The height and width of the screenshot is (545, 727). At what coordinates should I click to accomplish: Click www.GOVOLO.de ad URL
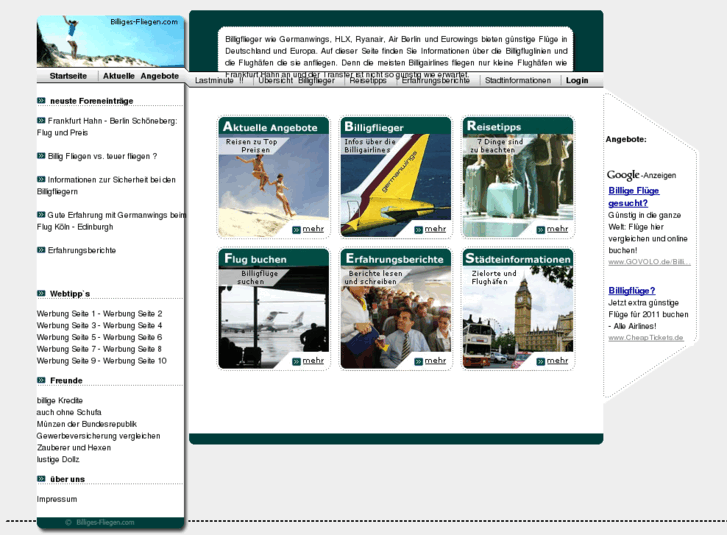pos(649,262)
